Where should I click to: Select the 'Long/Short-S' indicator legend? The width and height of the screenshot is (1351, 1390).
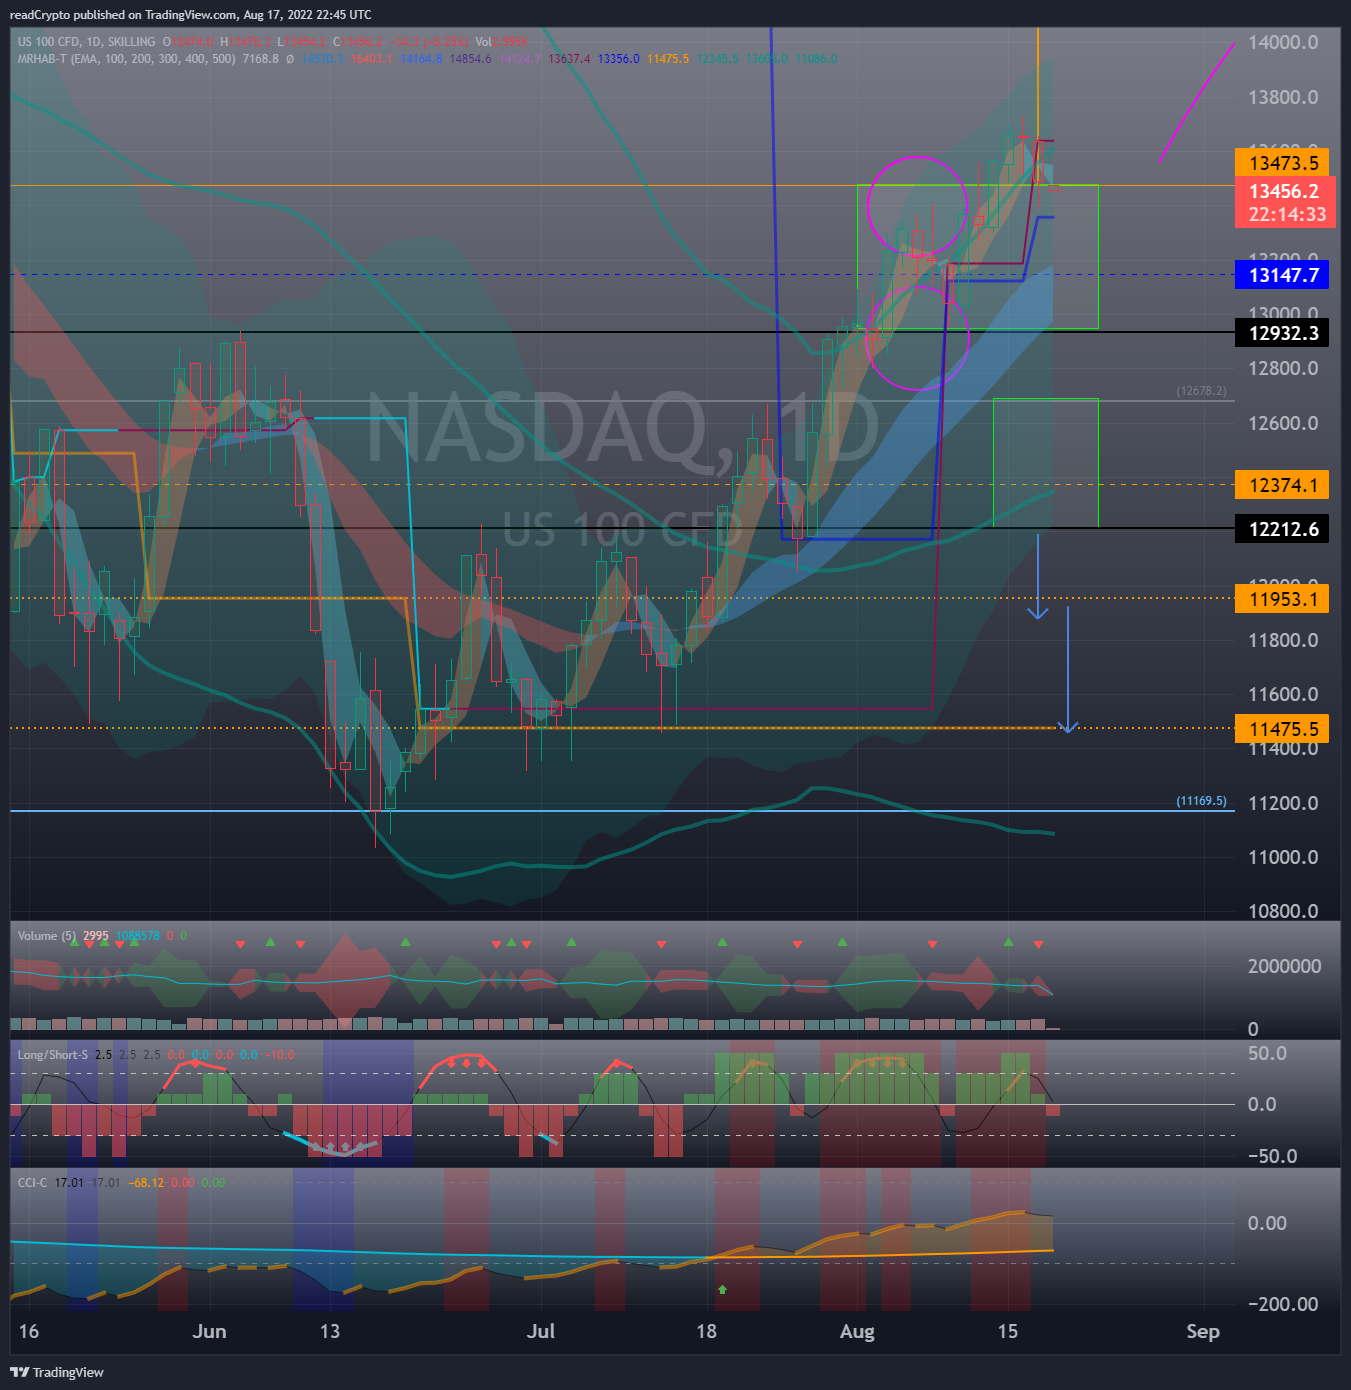pyautogui.click(x=52, y=1055)
